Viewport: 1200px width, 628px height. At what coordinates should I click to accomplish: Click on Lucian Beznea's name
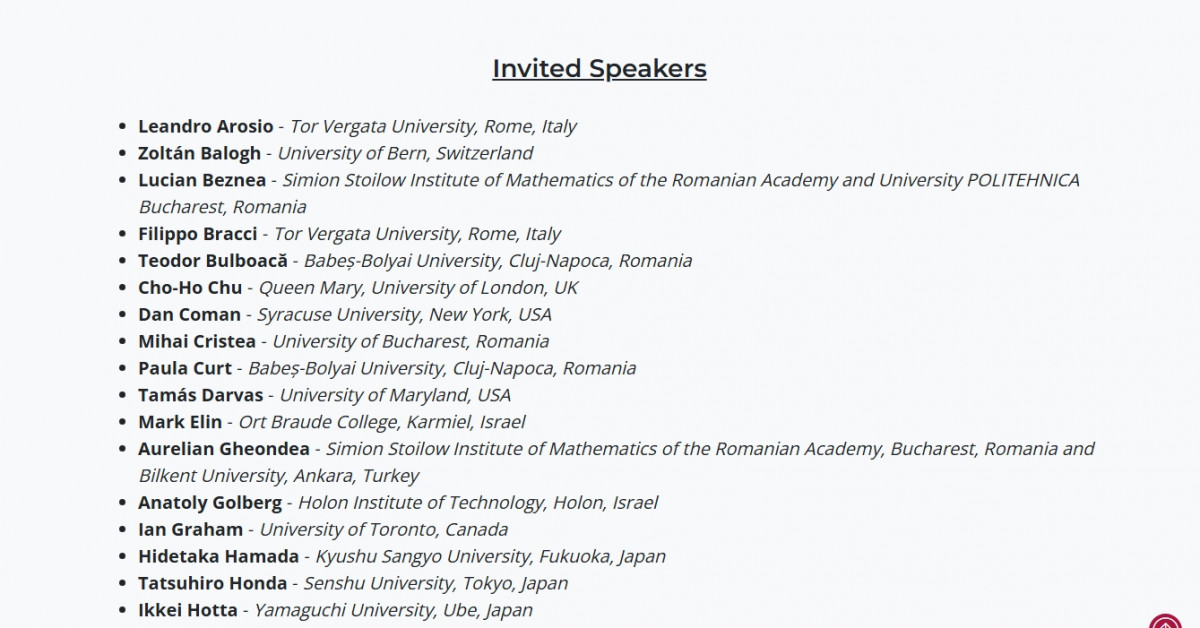[202, 180]
